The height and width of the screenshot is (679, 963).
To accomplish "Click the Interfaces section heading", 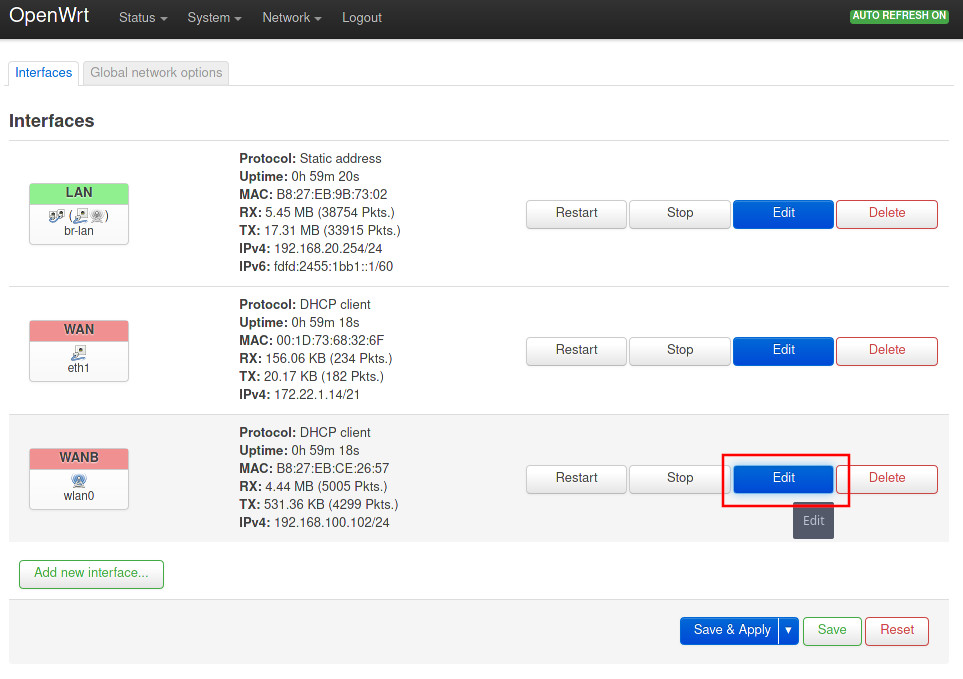I will pos(52,121).
